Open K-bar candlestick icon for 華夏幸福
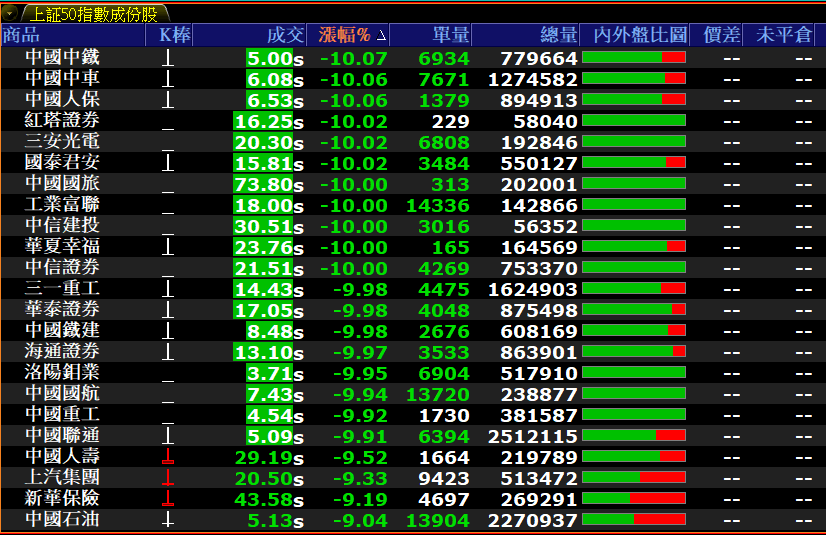The height and width of the screenshot is (535, 826). pos(168,247)
